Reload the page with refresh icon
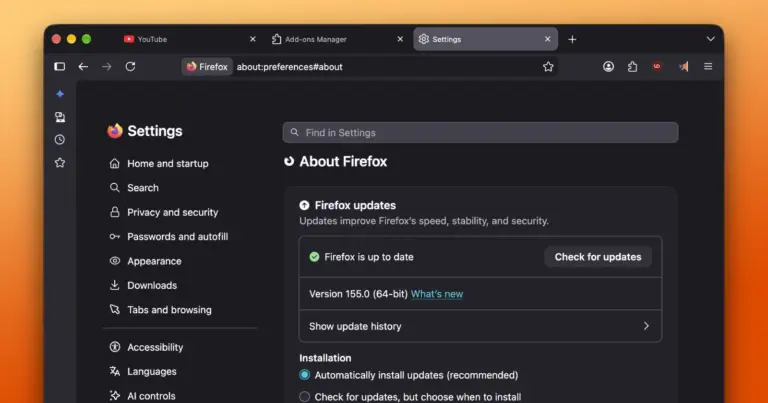This screenshot has width=768, height=403. (130, 67)
